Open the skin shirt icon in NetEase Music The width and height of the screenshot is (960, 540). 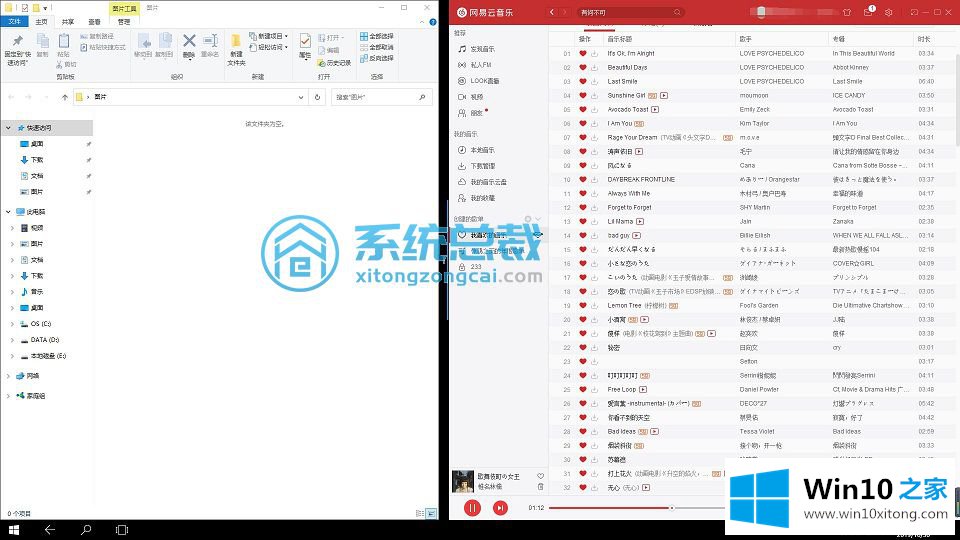847,12
